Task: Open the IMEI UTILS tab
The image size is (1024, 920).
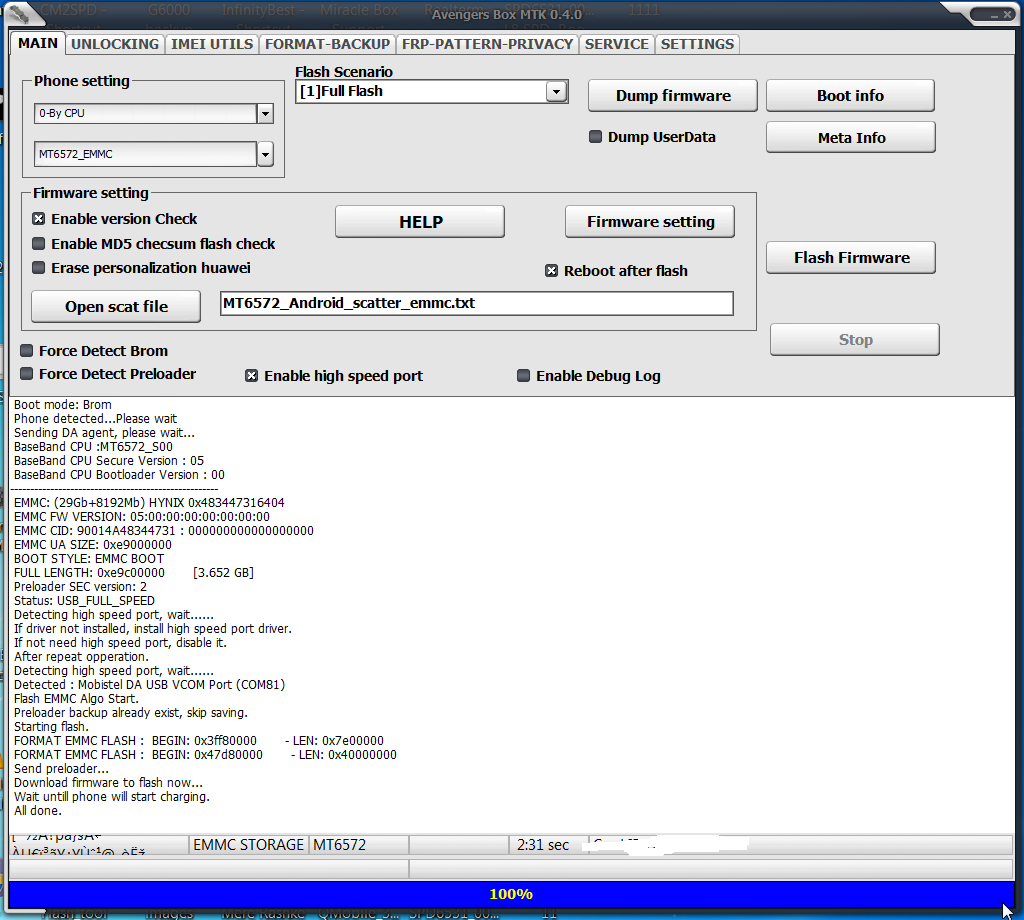Action: 212,44
